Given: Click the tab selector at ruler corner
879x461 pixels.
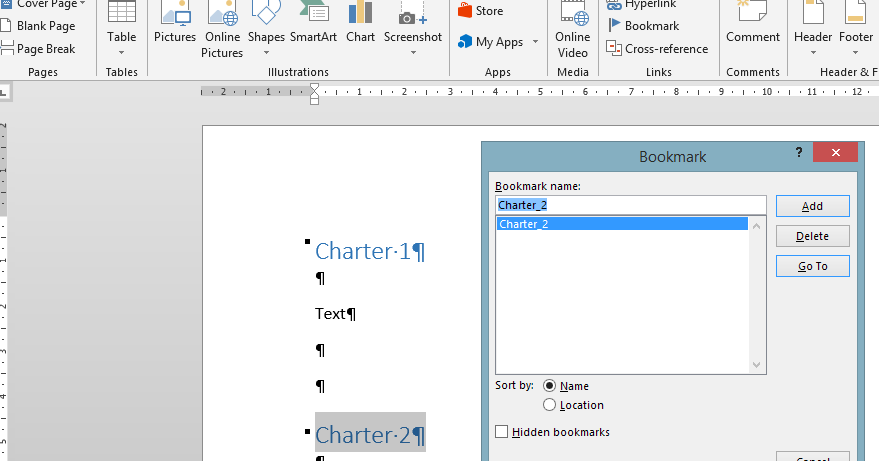Looking at the screenshot, I should (3, 91).
